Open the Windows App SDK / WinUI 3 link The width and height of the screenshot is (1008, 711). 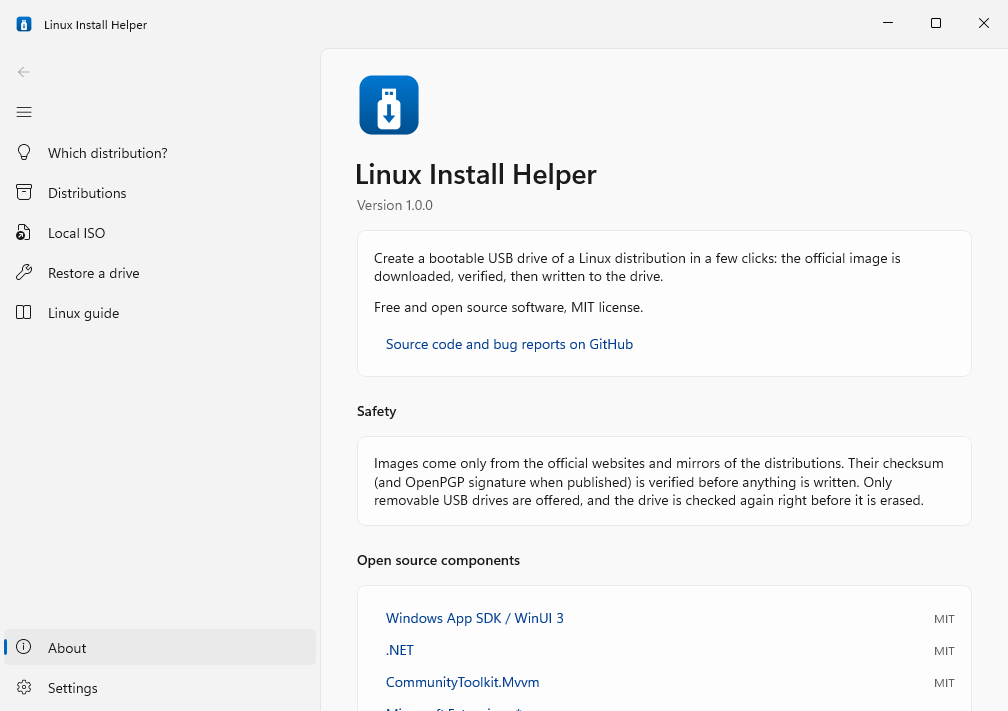(x=474, y=618)
